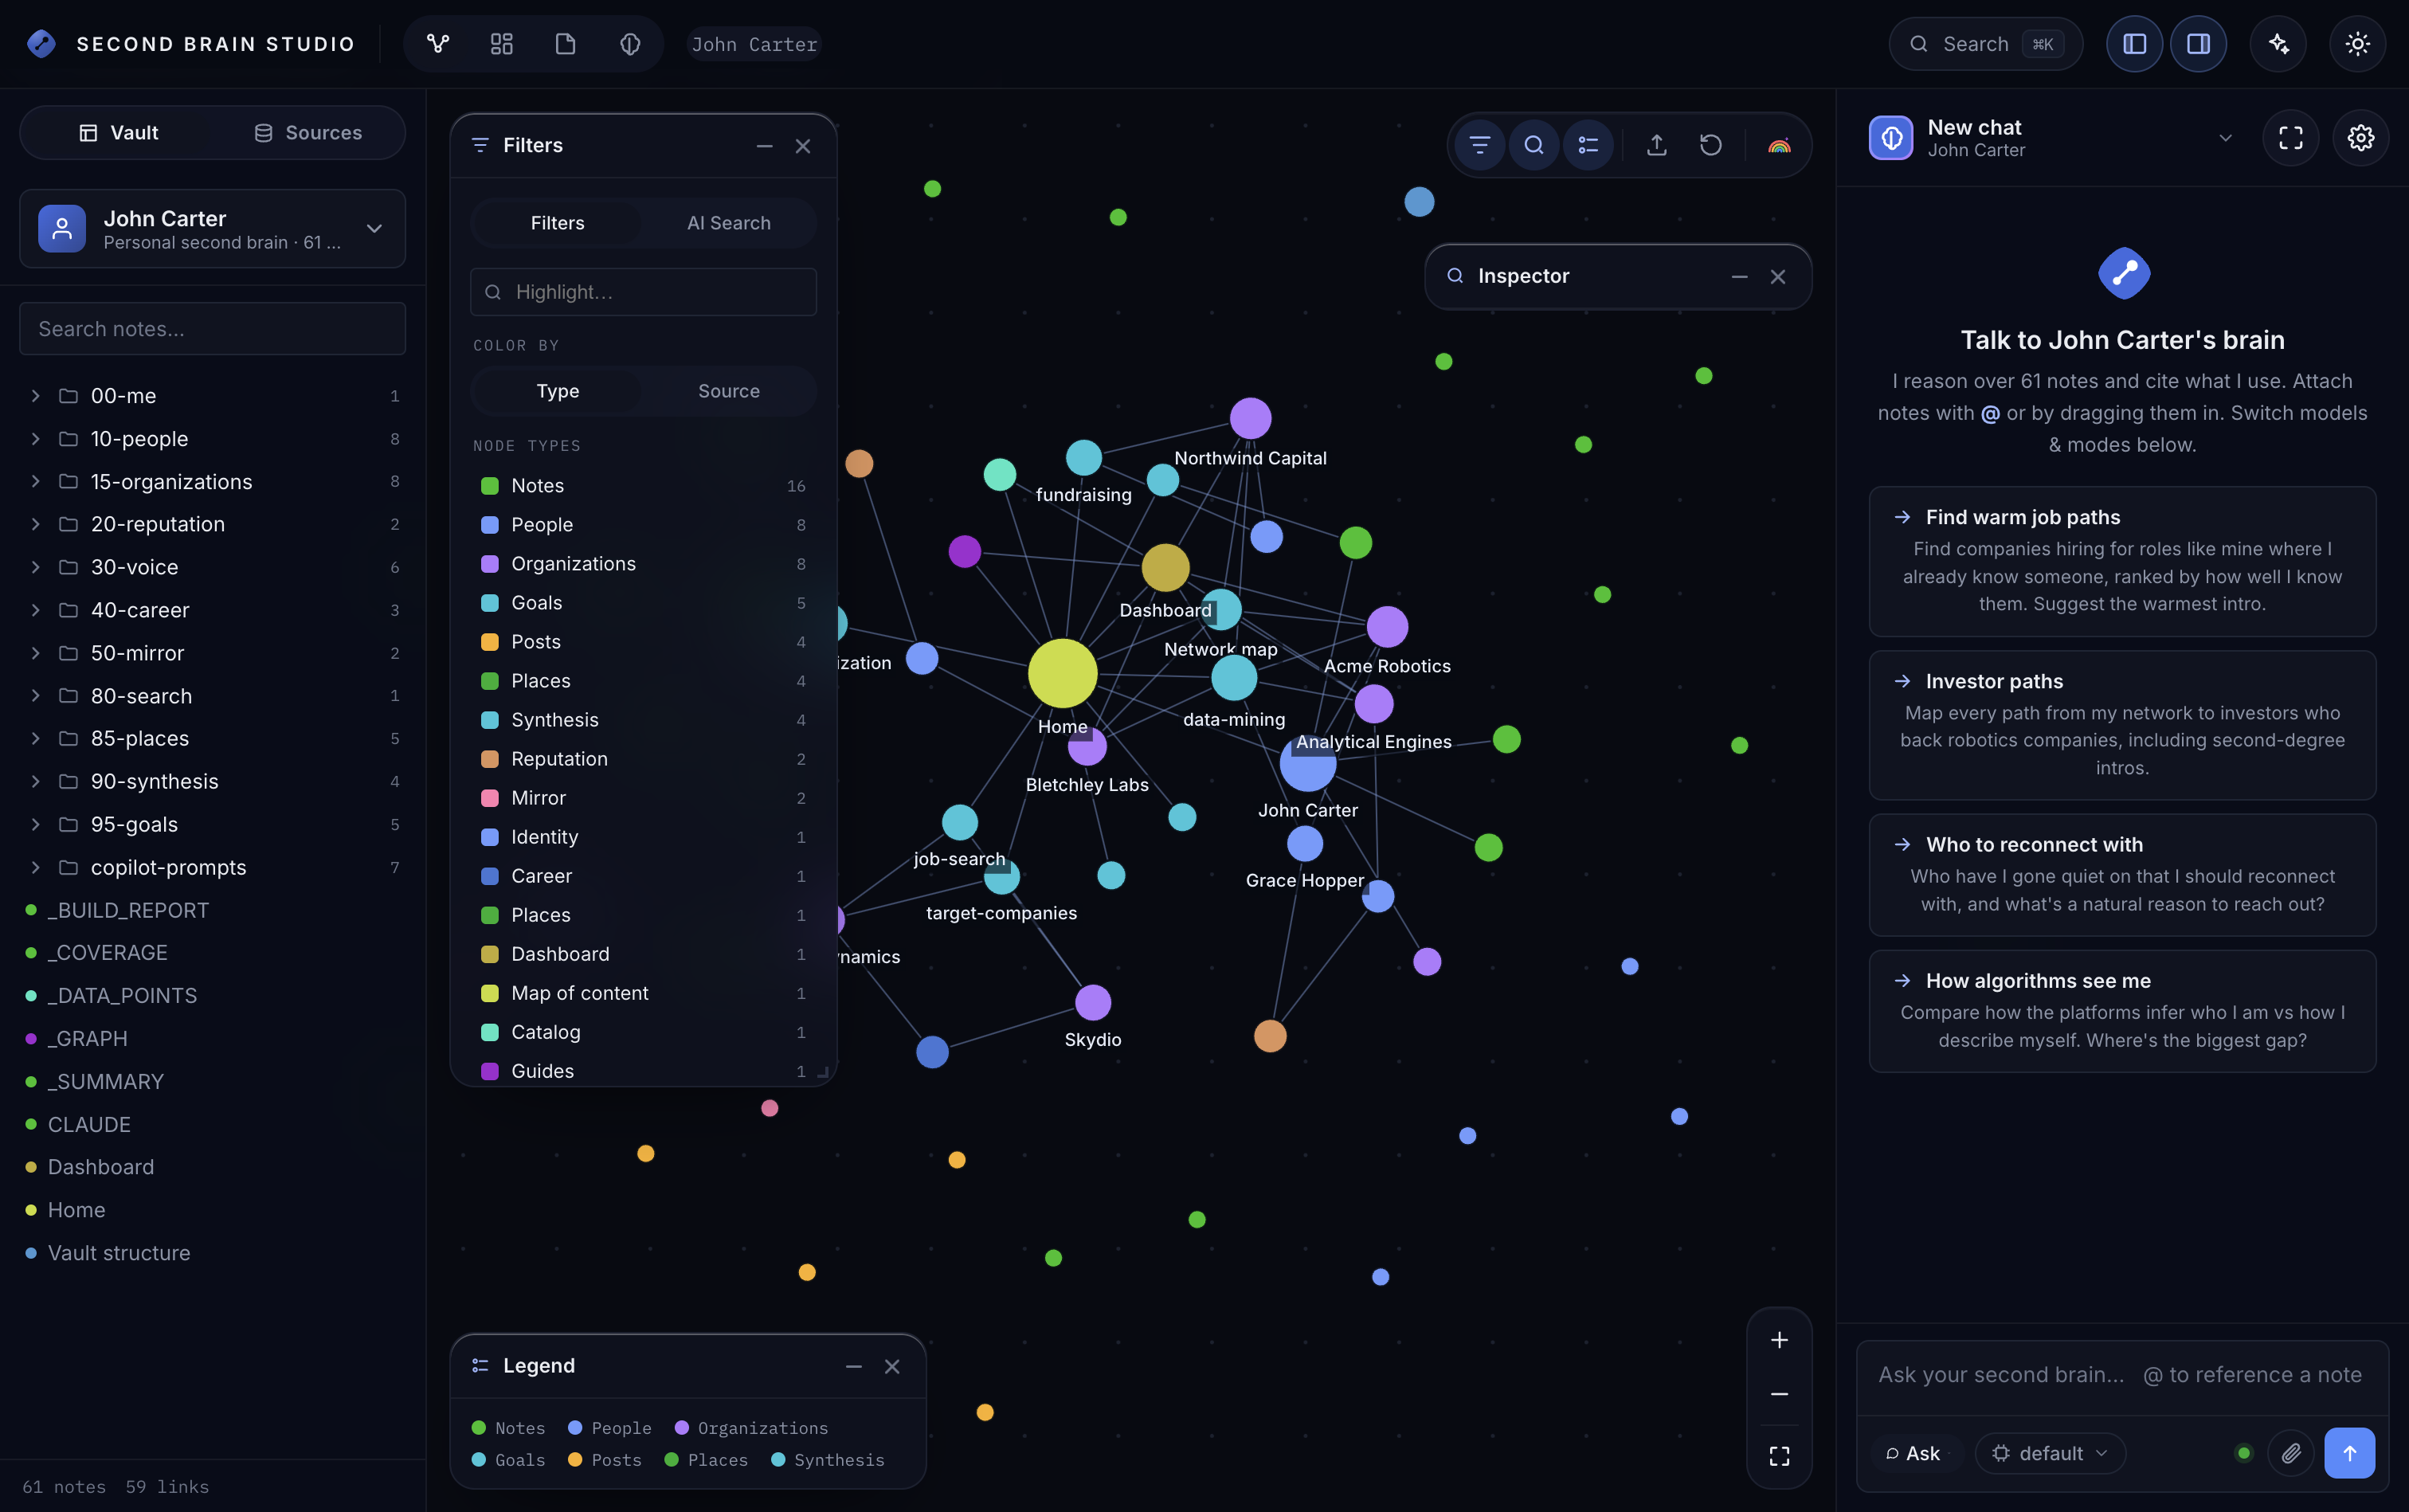The width and height of the screenshot is (2409, 1512).
Task: Click the rainbow color icon in graph toolbar
Action: [1779, 146]
